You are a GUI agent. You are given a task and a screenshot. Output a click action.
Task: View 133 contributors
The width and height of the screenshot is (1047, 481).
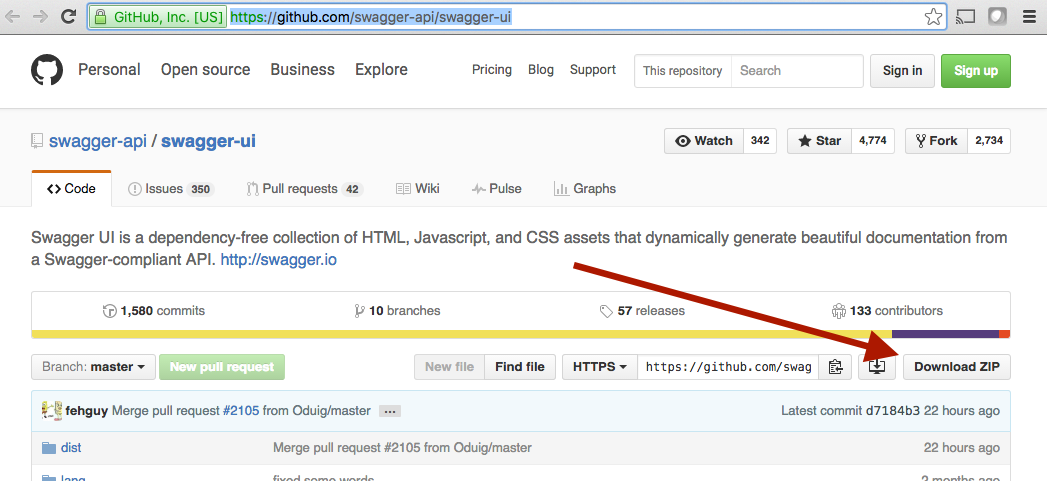point(887,311)
